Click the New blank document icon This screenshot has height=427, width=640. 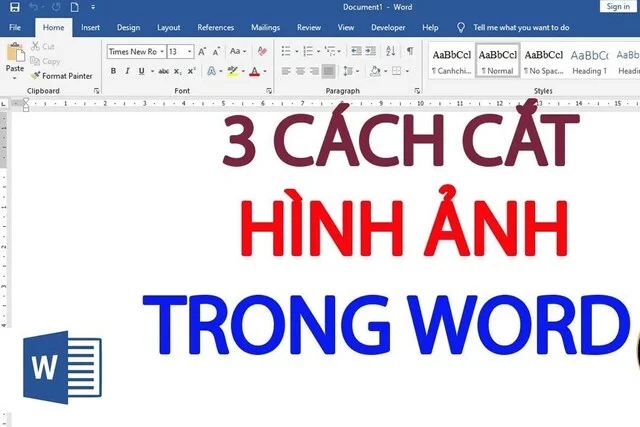tap(74, 7)
